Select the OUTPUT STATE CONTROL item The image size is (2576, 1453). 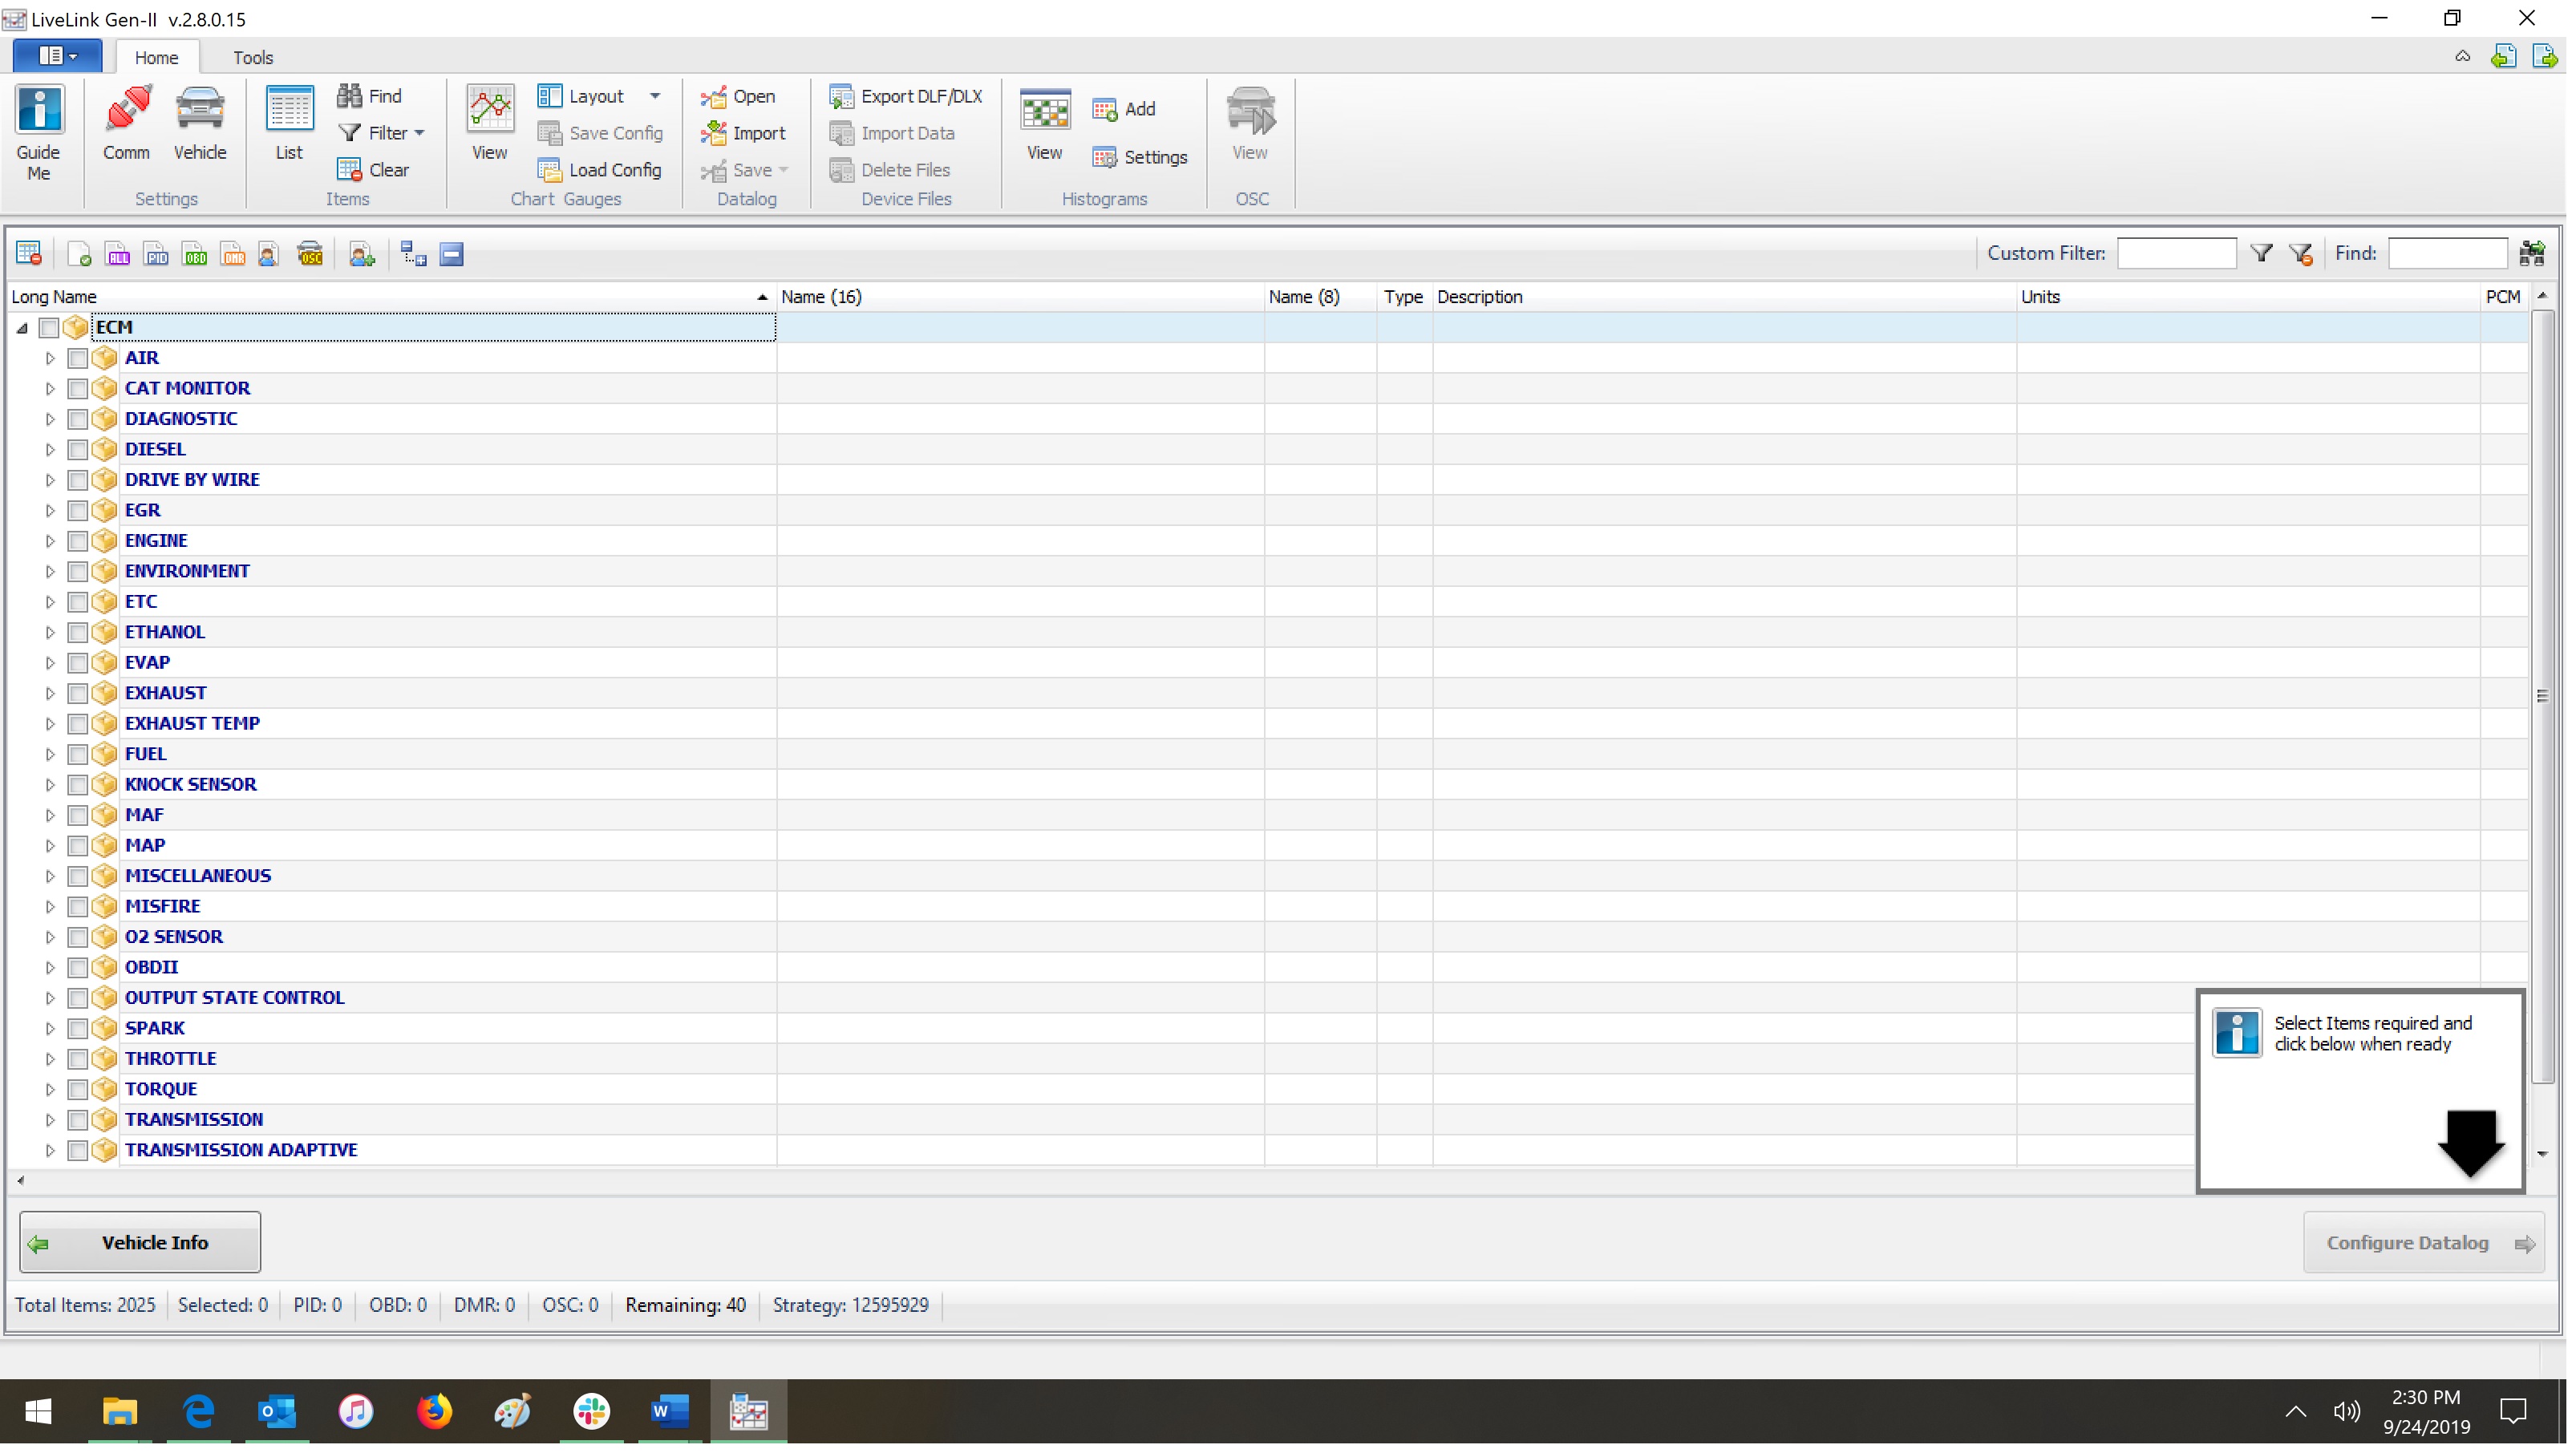click(235, 998)
